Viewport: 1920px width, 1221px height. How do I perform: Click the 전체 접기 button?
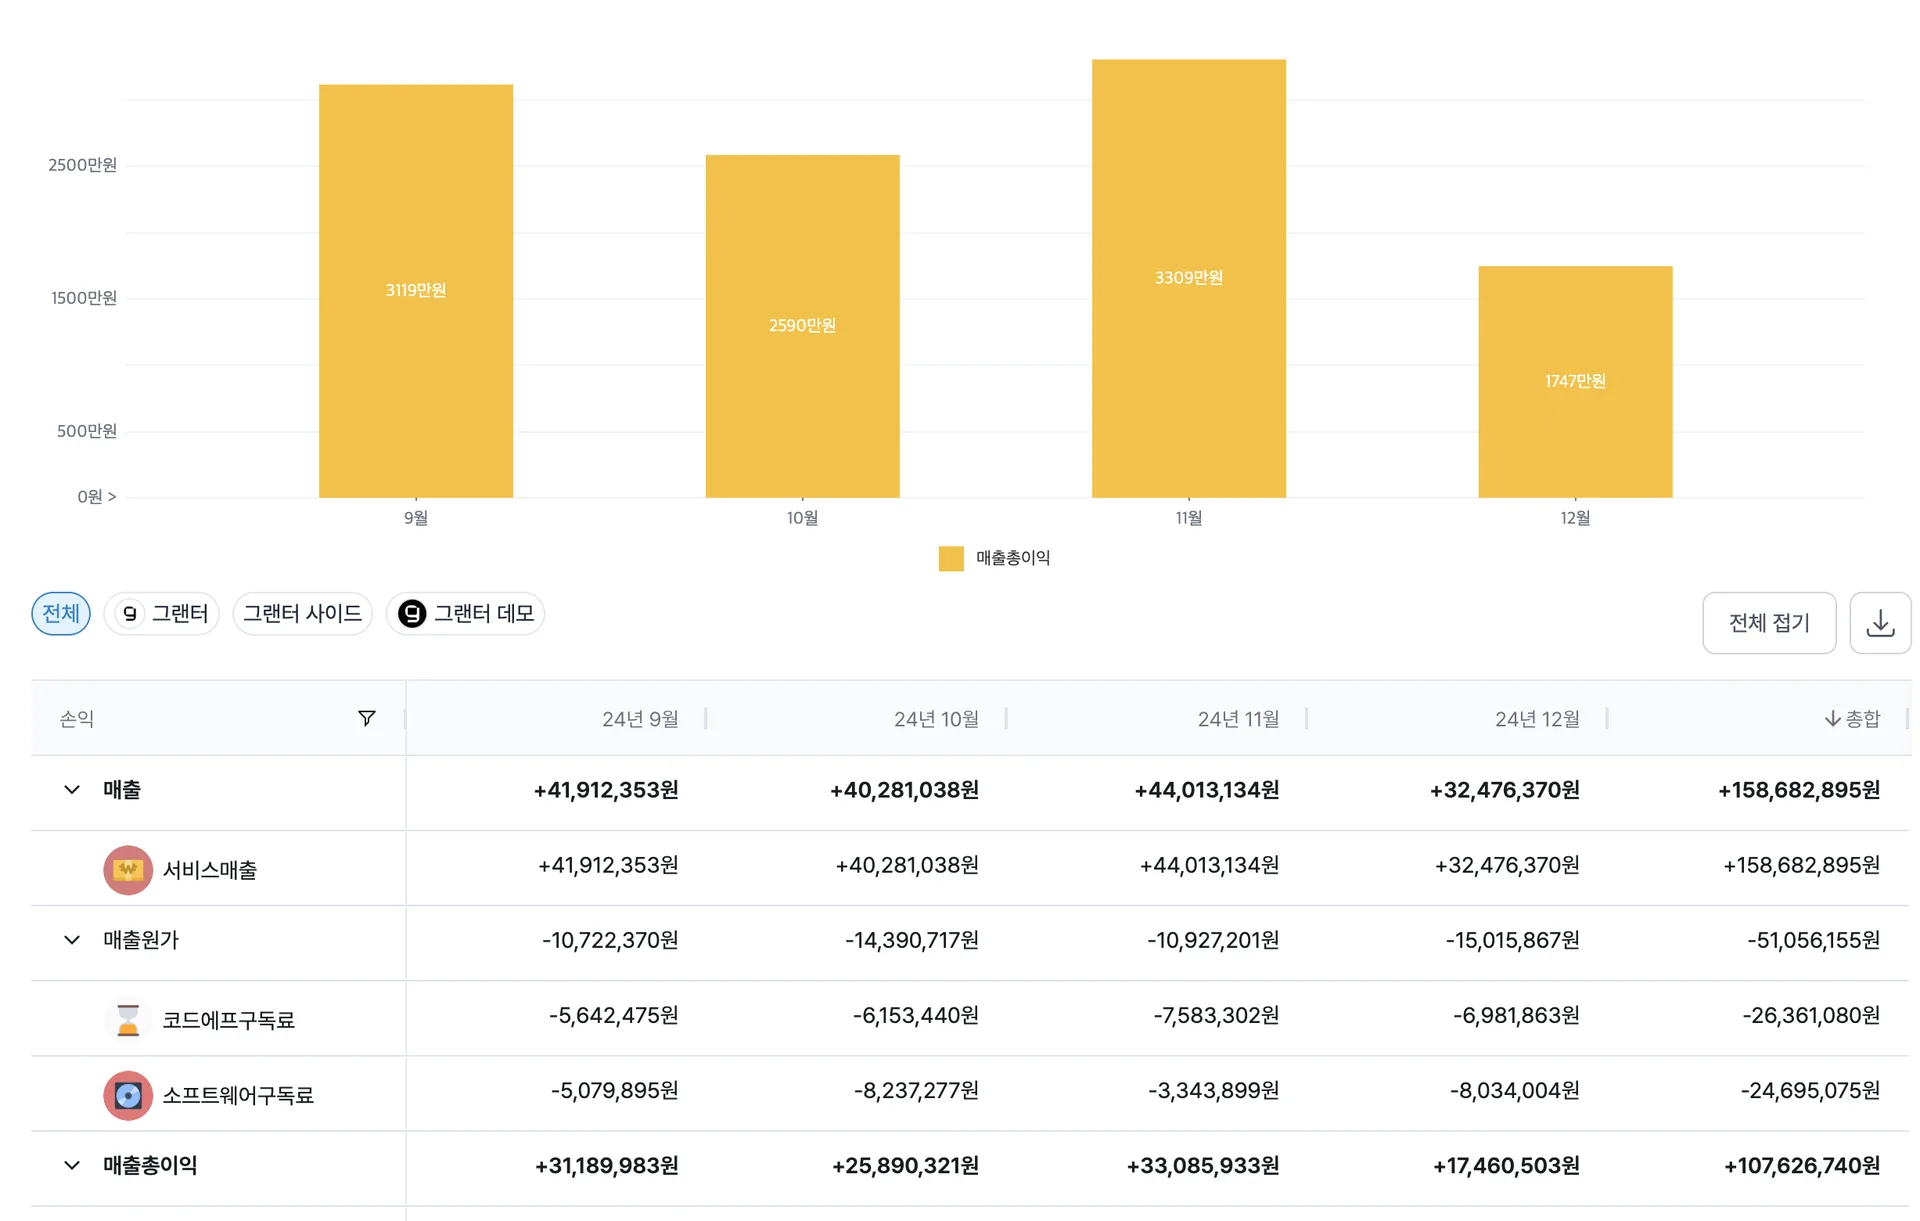(x=1769, y=623)
